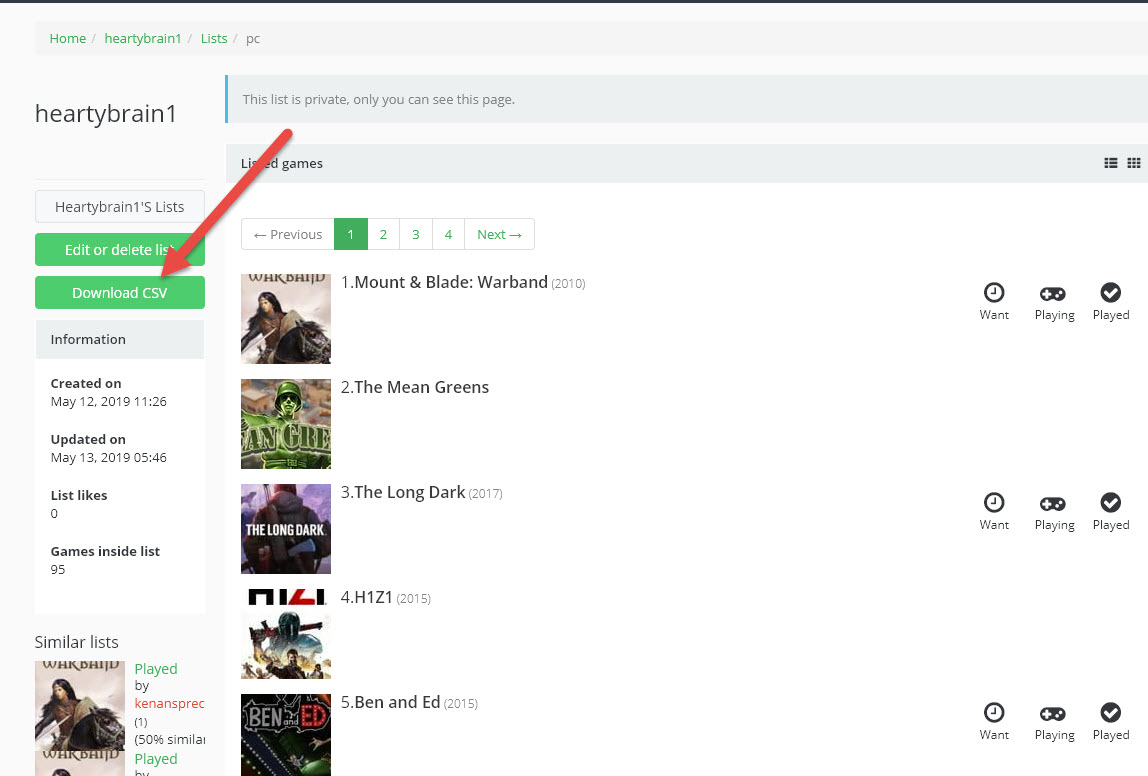
Task: Open Ben and Ed title
Action: [x=397, y=702]
